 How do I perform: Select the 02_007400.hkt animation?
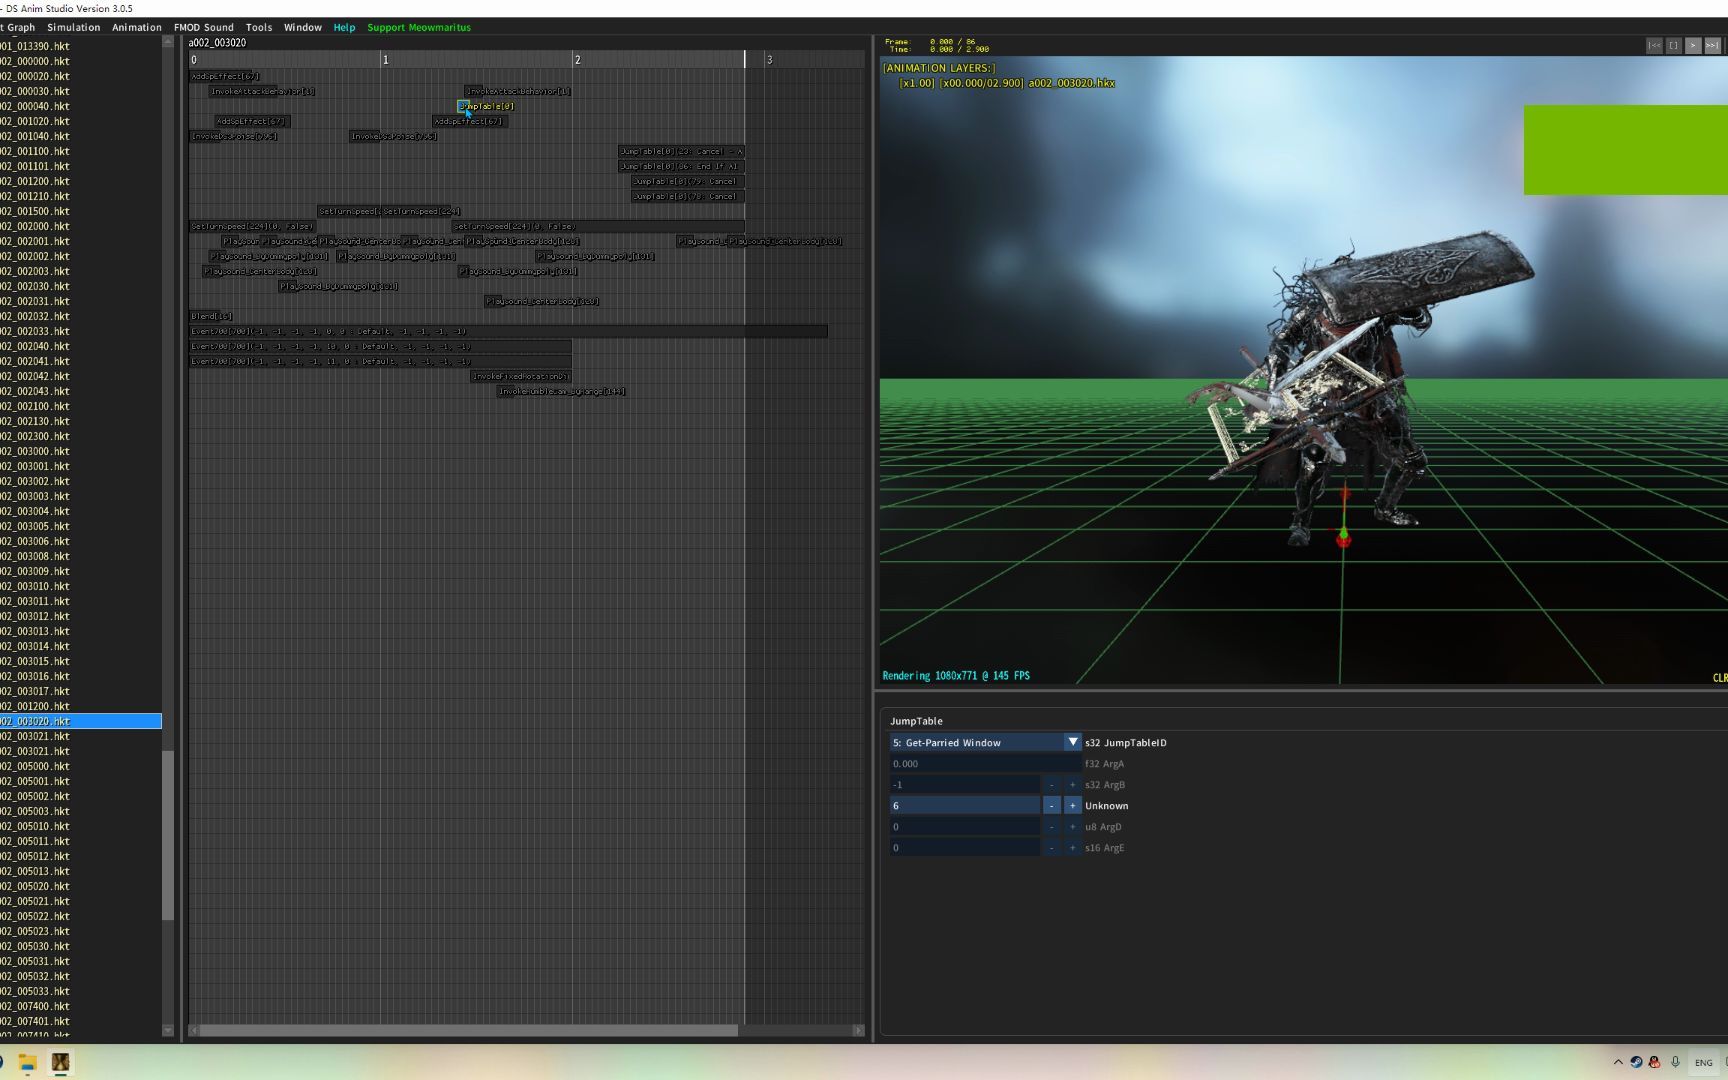pyautogui.click(x=35, y=1006)
